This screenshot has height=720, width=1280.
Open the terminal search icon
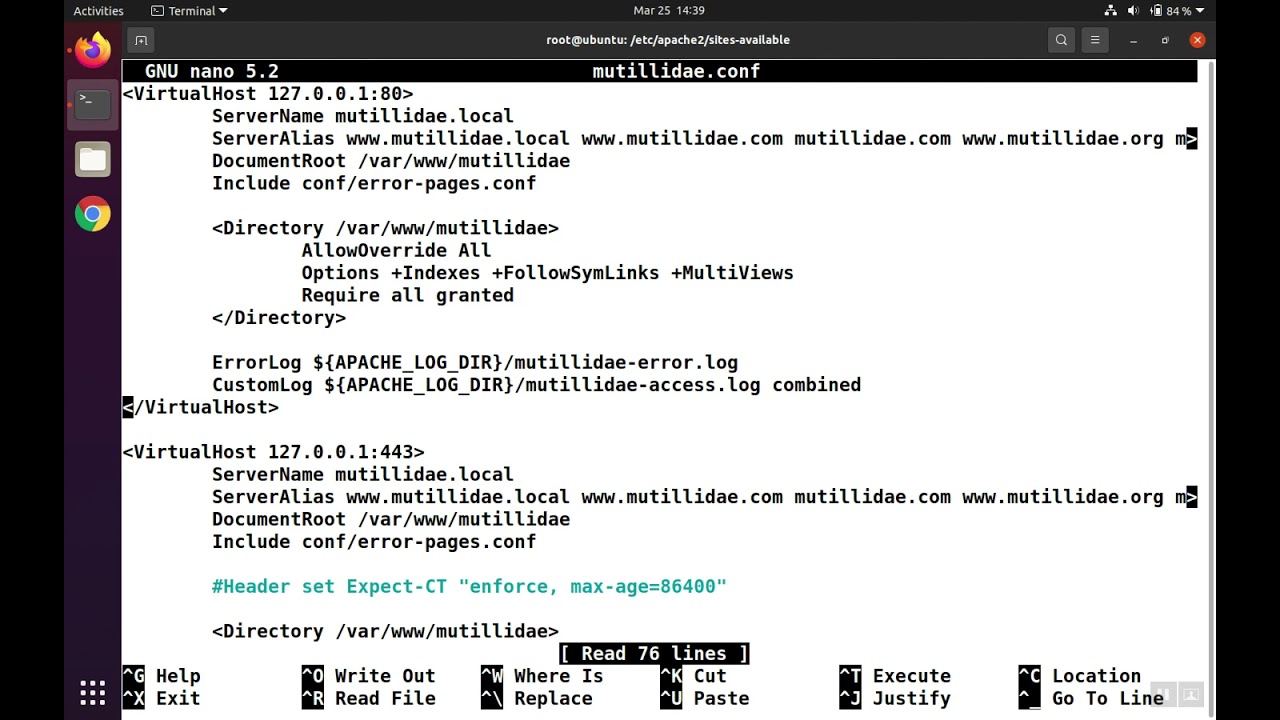1061,40
